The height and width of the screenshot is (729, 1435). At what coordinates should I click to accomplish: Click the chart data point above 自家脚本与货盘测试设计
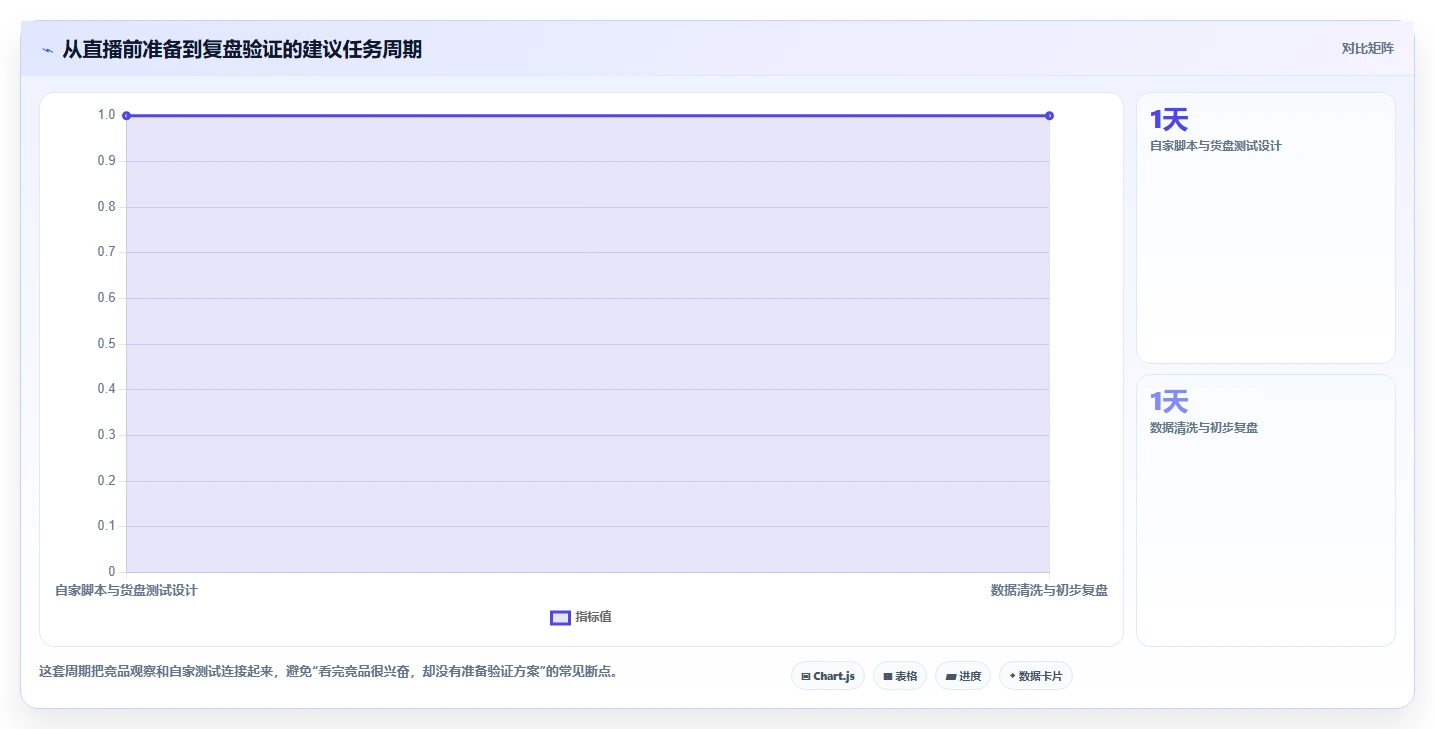tap(126, 116)
